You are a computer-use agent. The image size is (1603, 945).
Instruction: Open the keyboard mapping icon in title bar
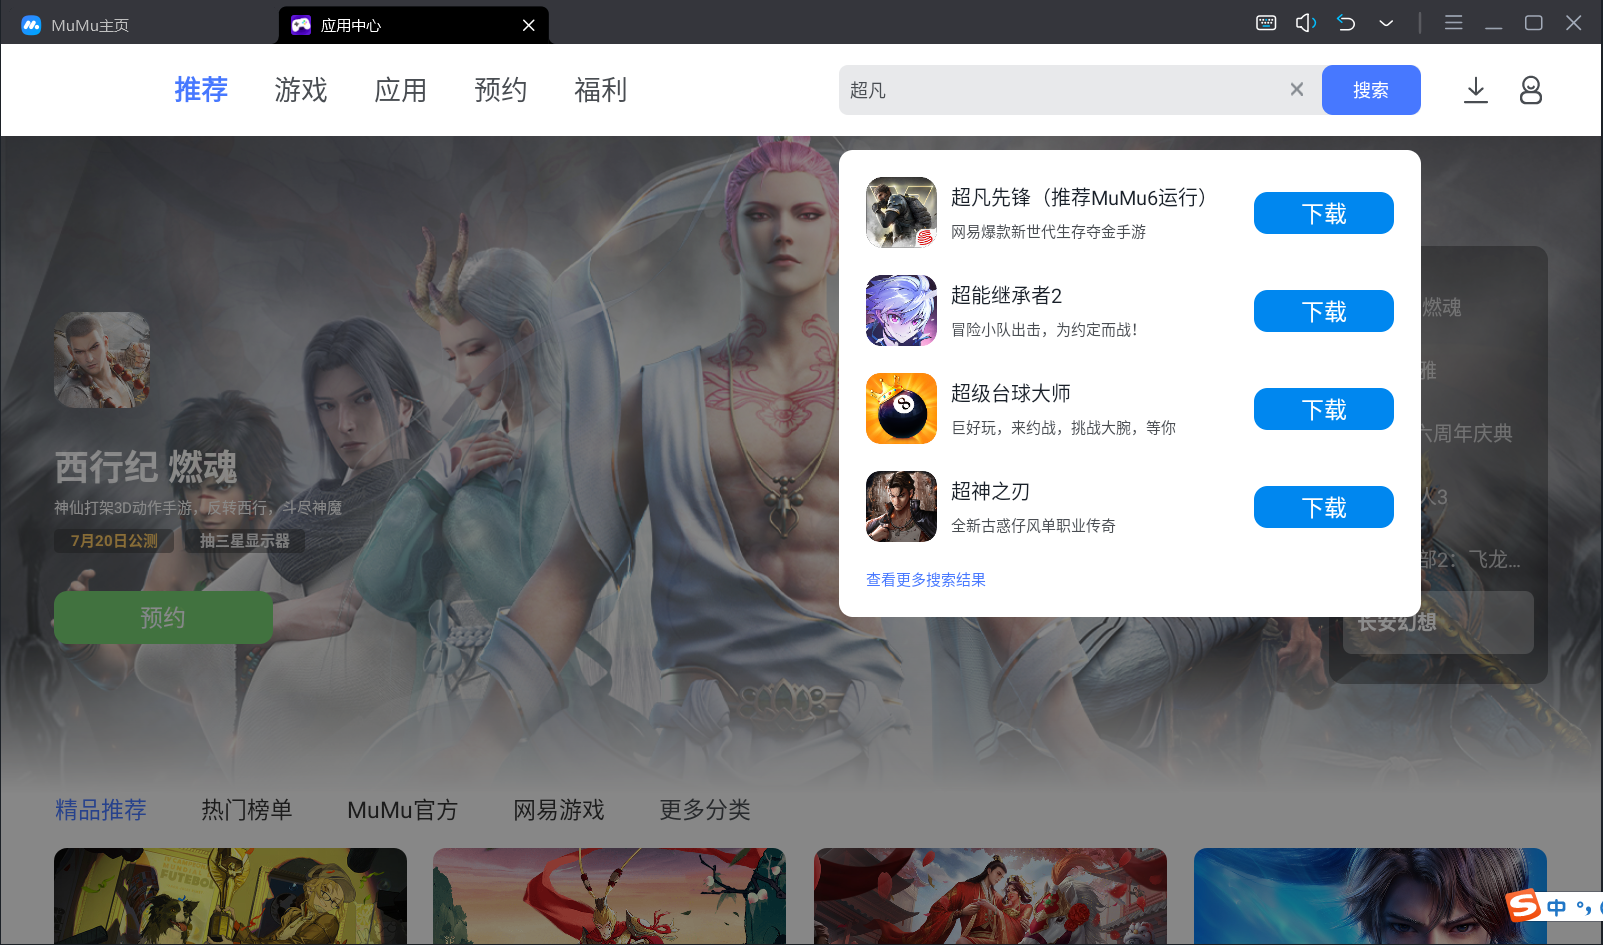(1266, 23)
